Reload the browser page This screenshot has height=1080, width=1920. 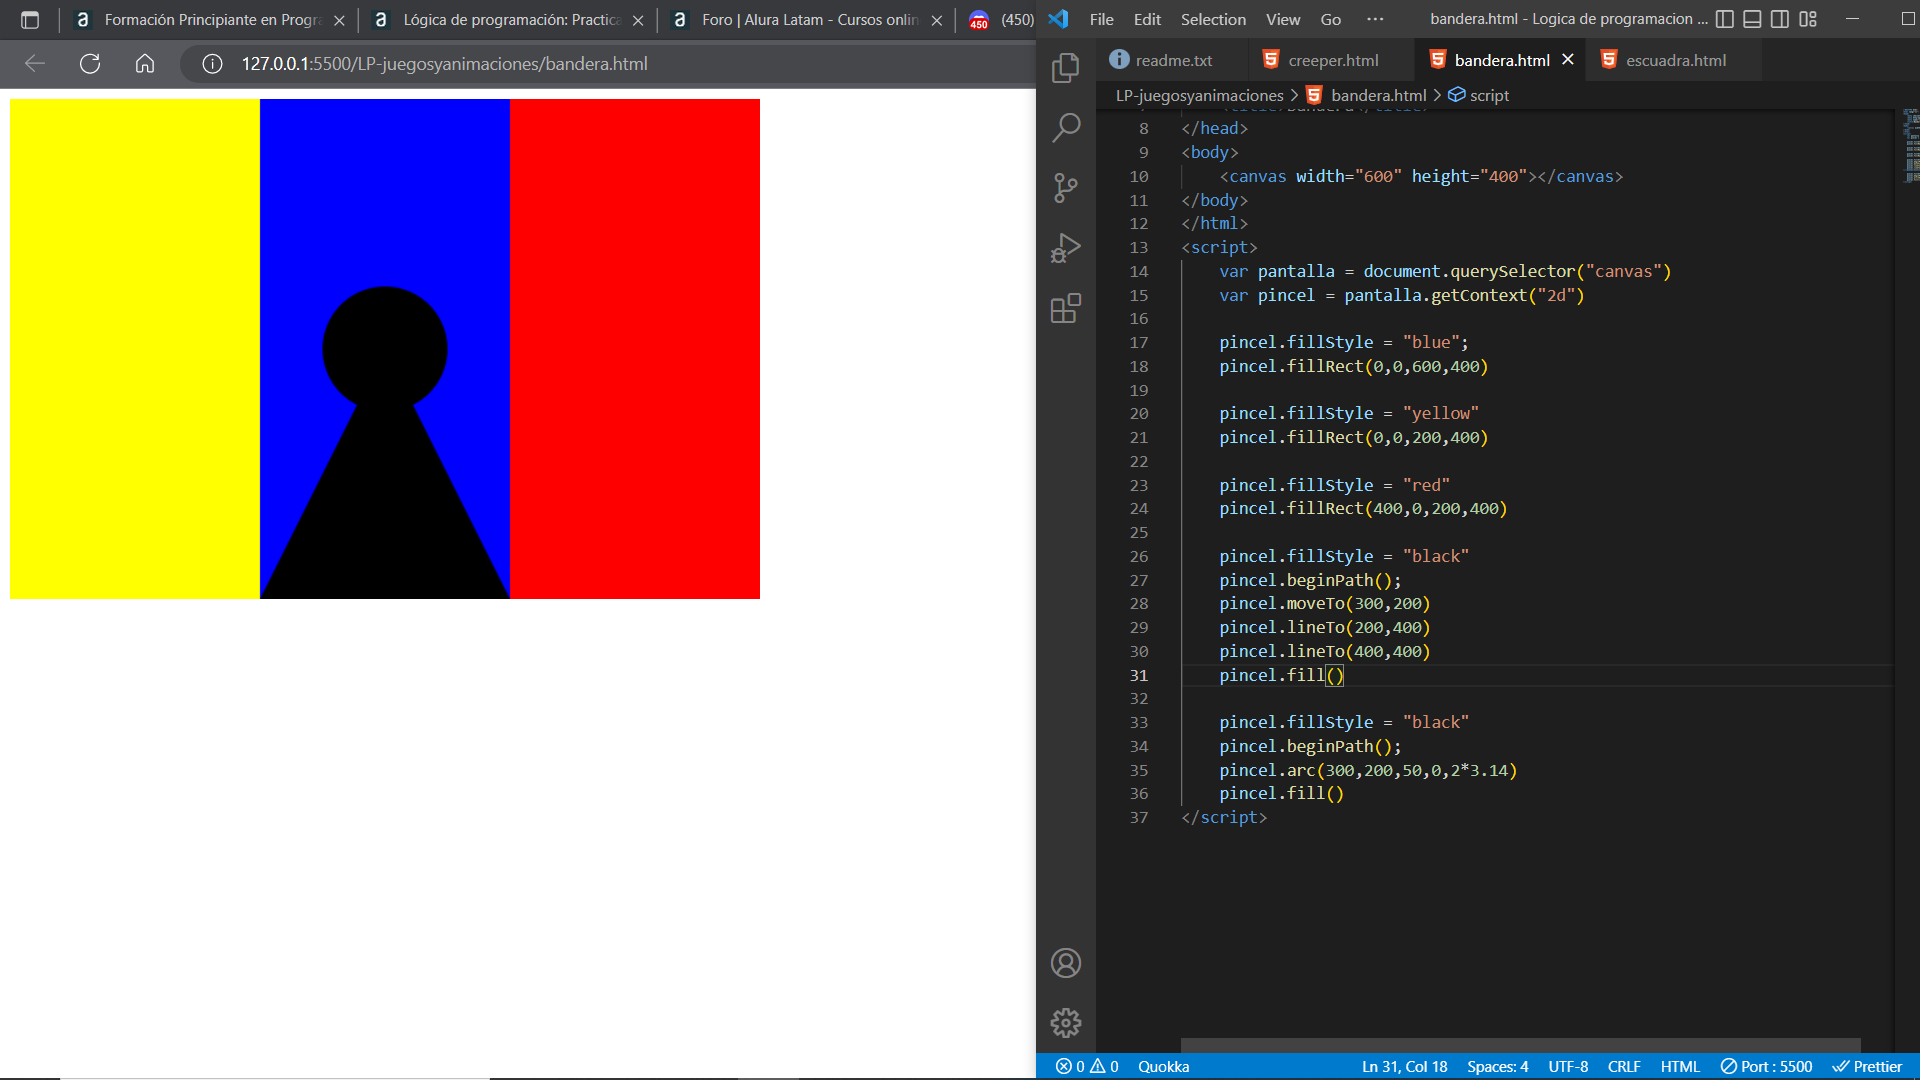click(90, 64)
